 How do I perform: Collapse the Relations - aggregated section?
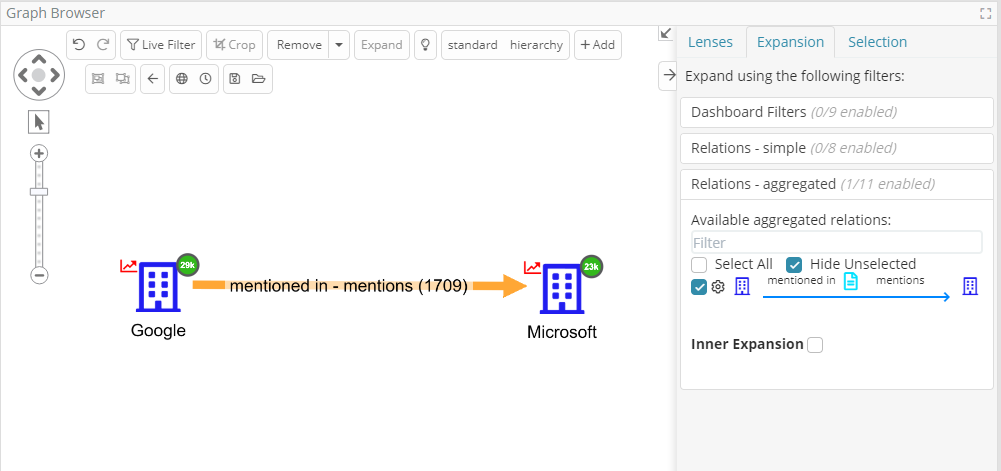pyautogui.click(x=837, y=184)
